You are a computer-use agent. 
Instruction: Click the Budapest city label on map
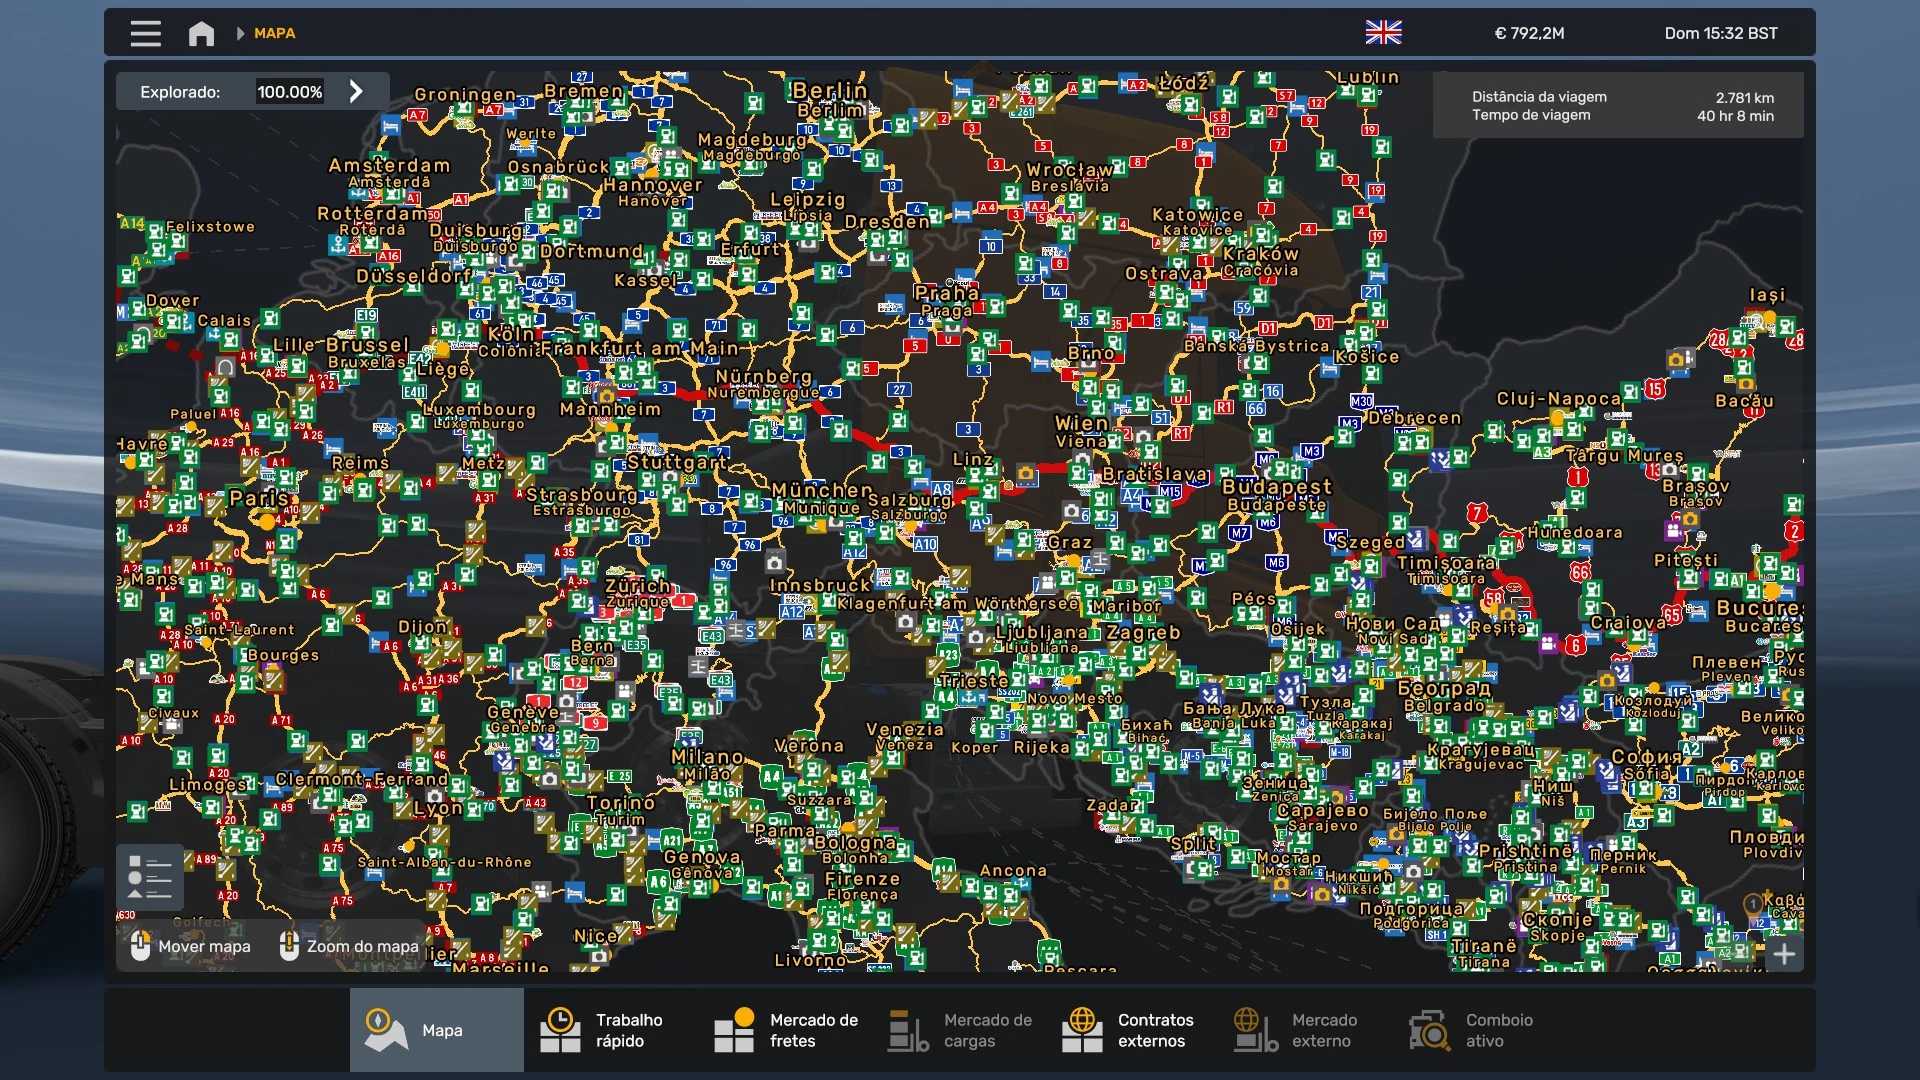(x=1277, y=487)
